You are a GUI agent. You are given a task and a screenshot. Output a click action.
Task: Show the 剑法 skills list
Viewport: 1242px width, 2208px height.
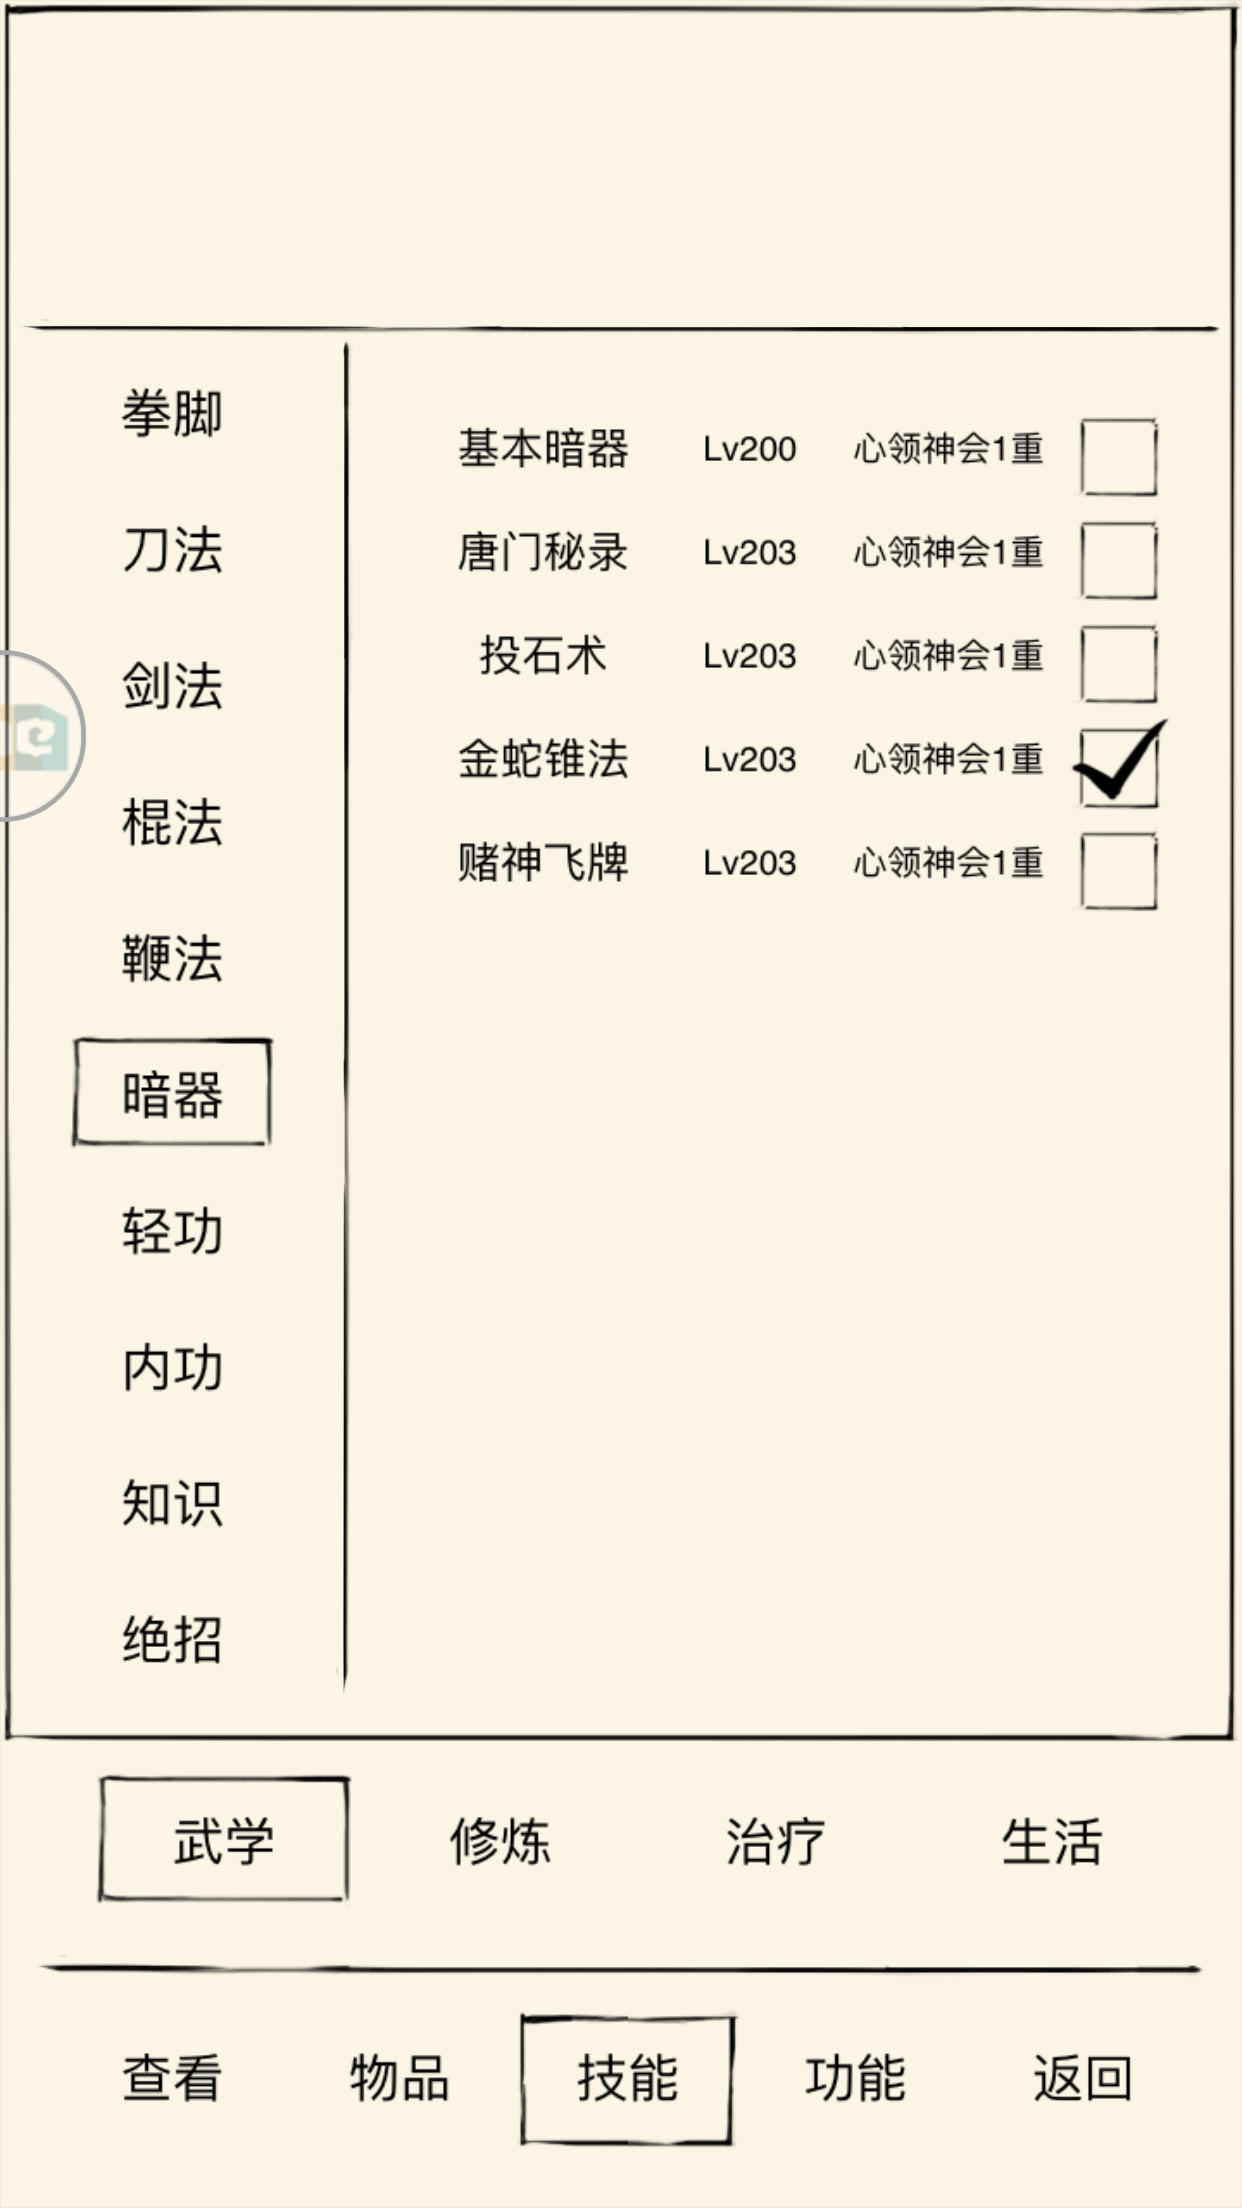pyautogui.click(x=172, y=686)
